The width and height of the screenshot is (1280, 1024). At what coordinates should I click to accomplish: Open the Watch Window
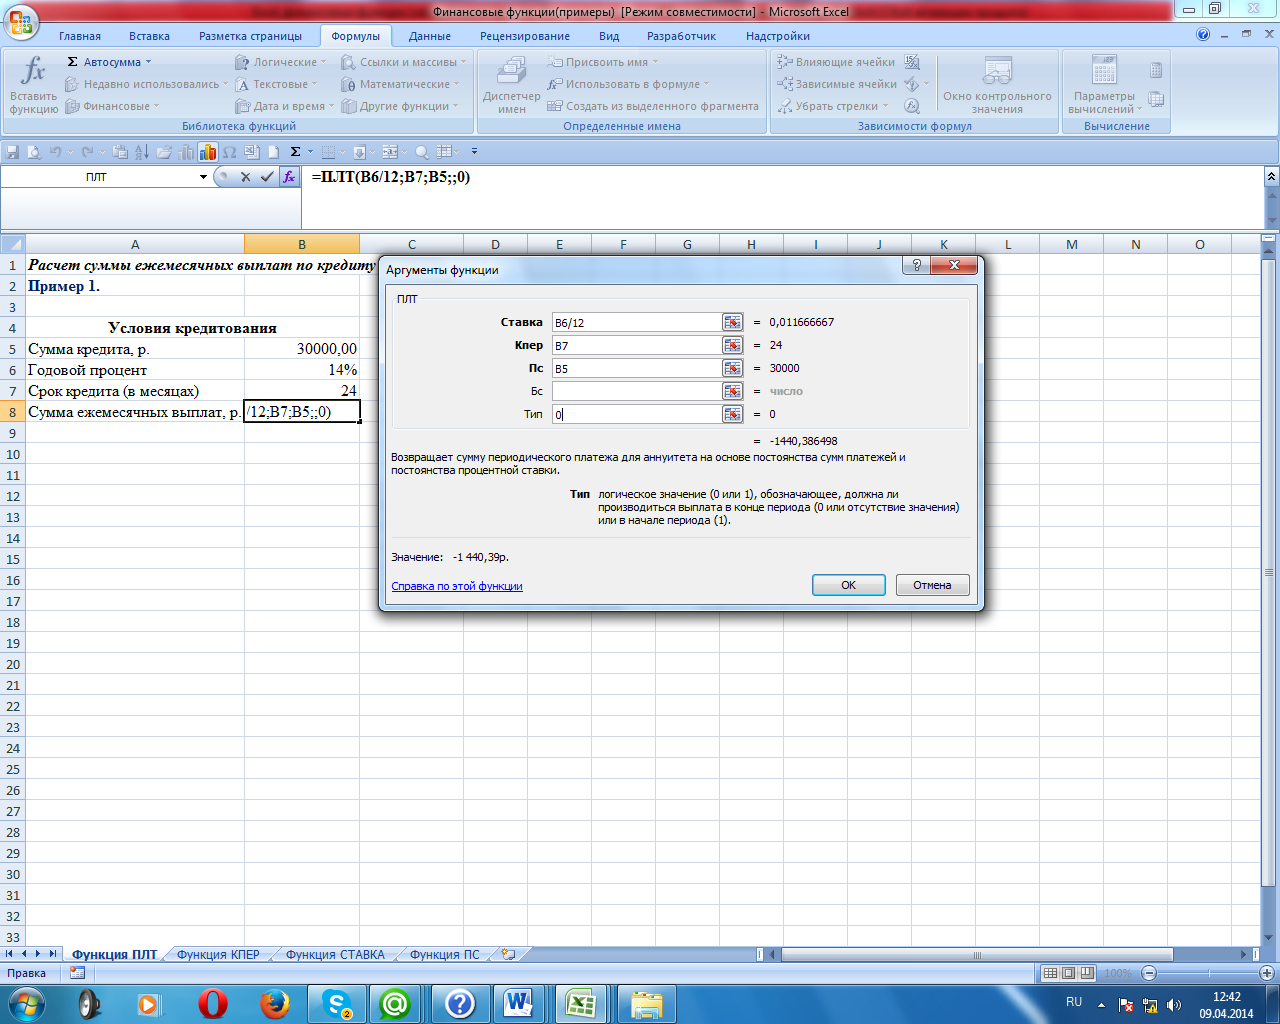(997, 85)
